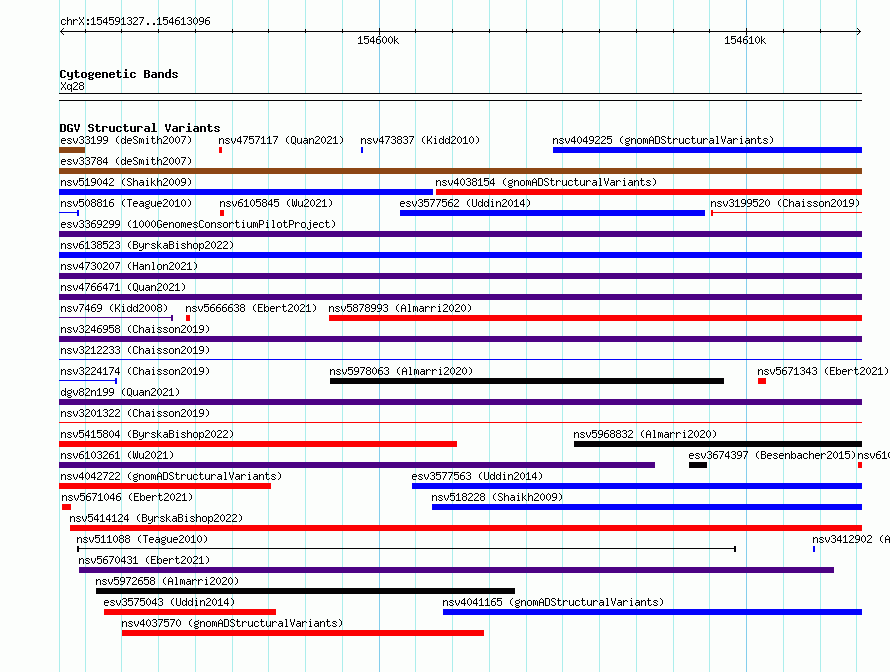
Task: Click the nsv4049225 gnomAD blue variant bar
Action: pyautogui.click(x=707, y=150)
